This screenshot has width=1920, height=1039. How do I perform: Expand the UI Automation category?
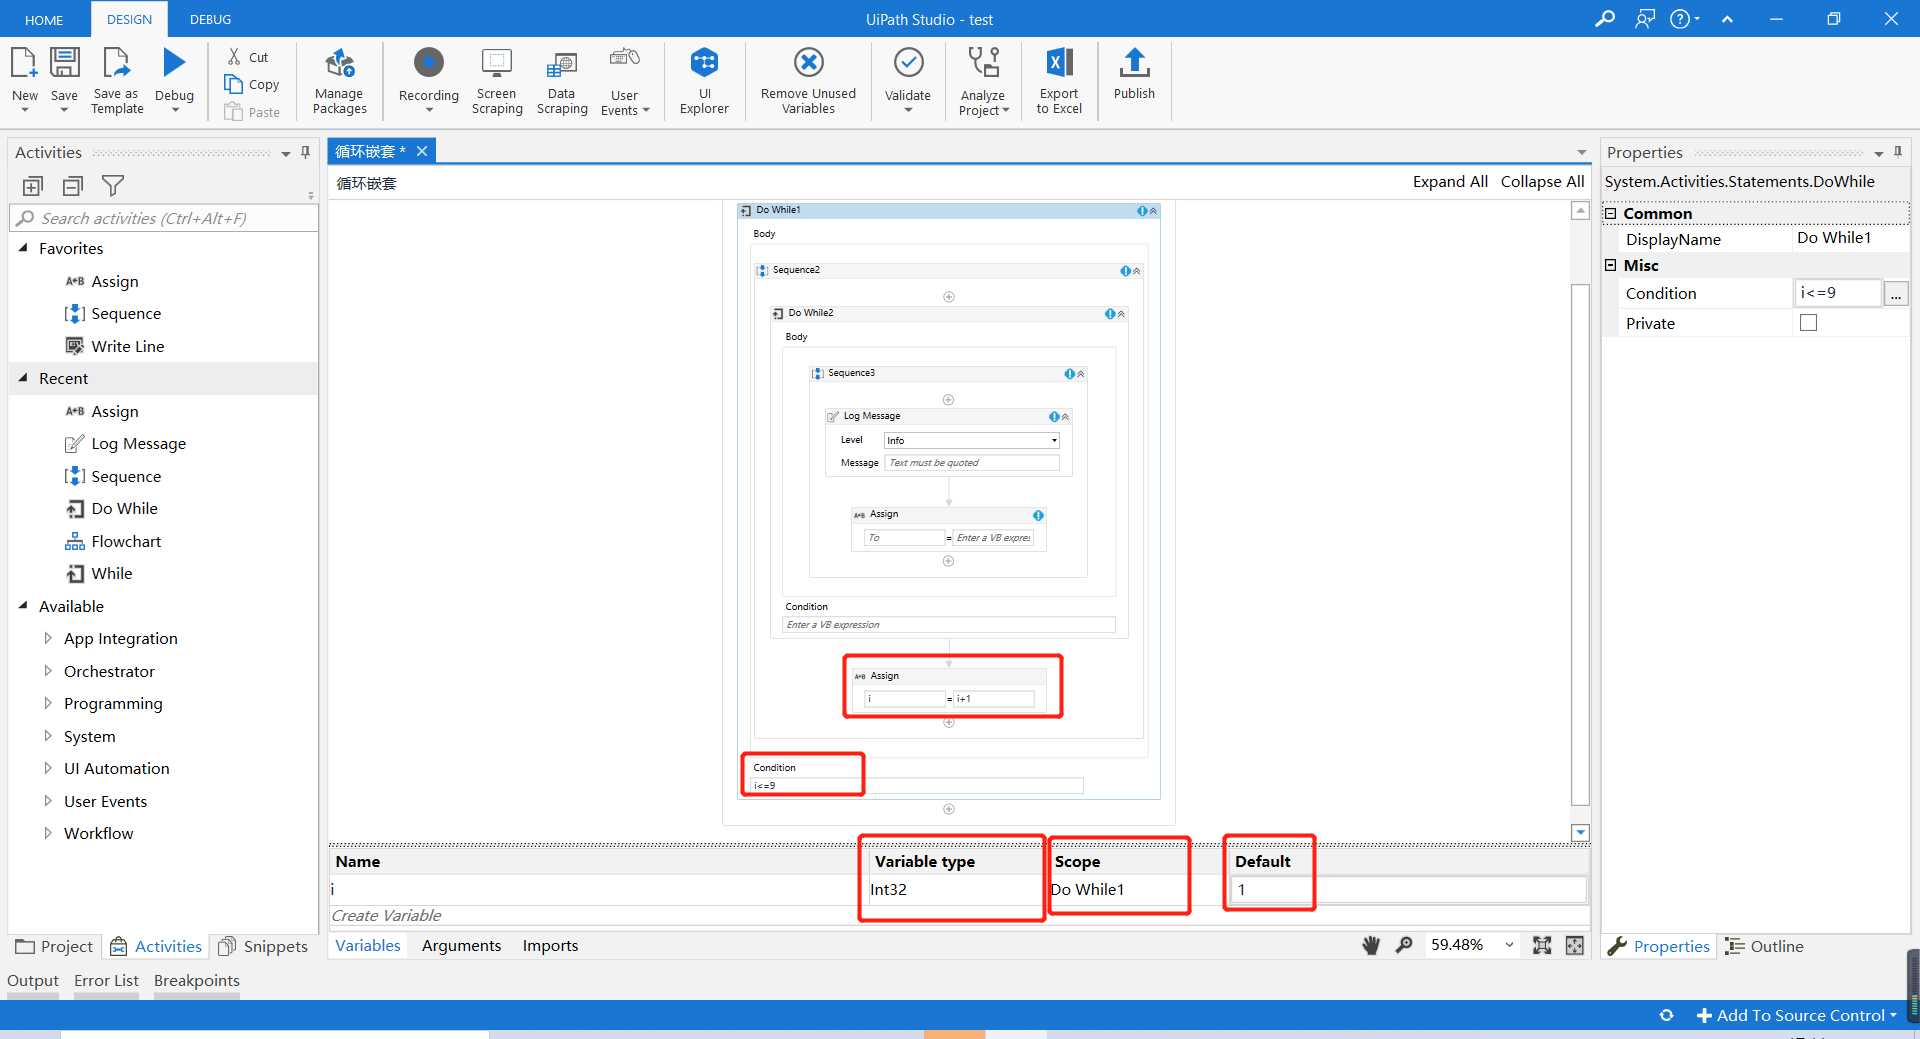[x=48, y=768]
